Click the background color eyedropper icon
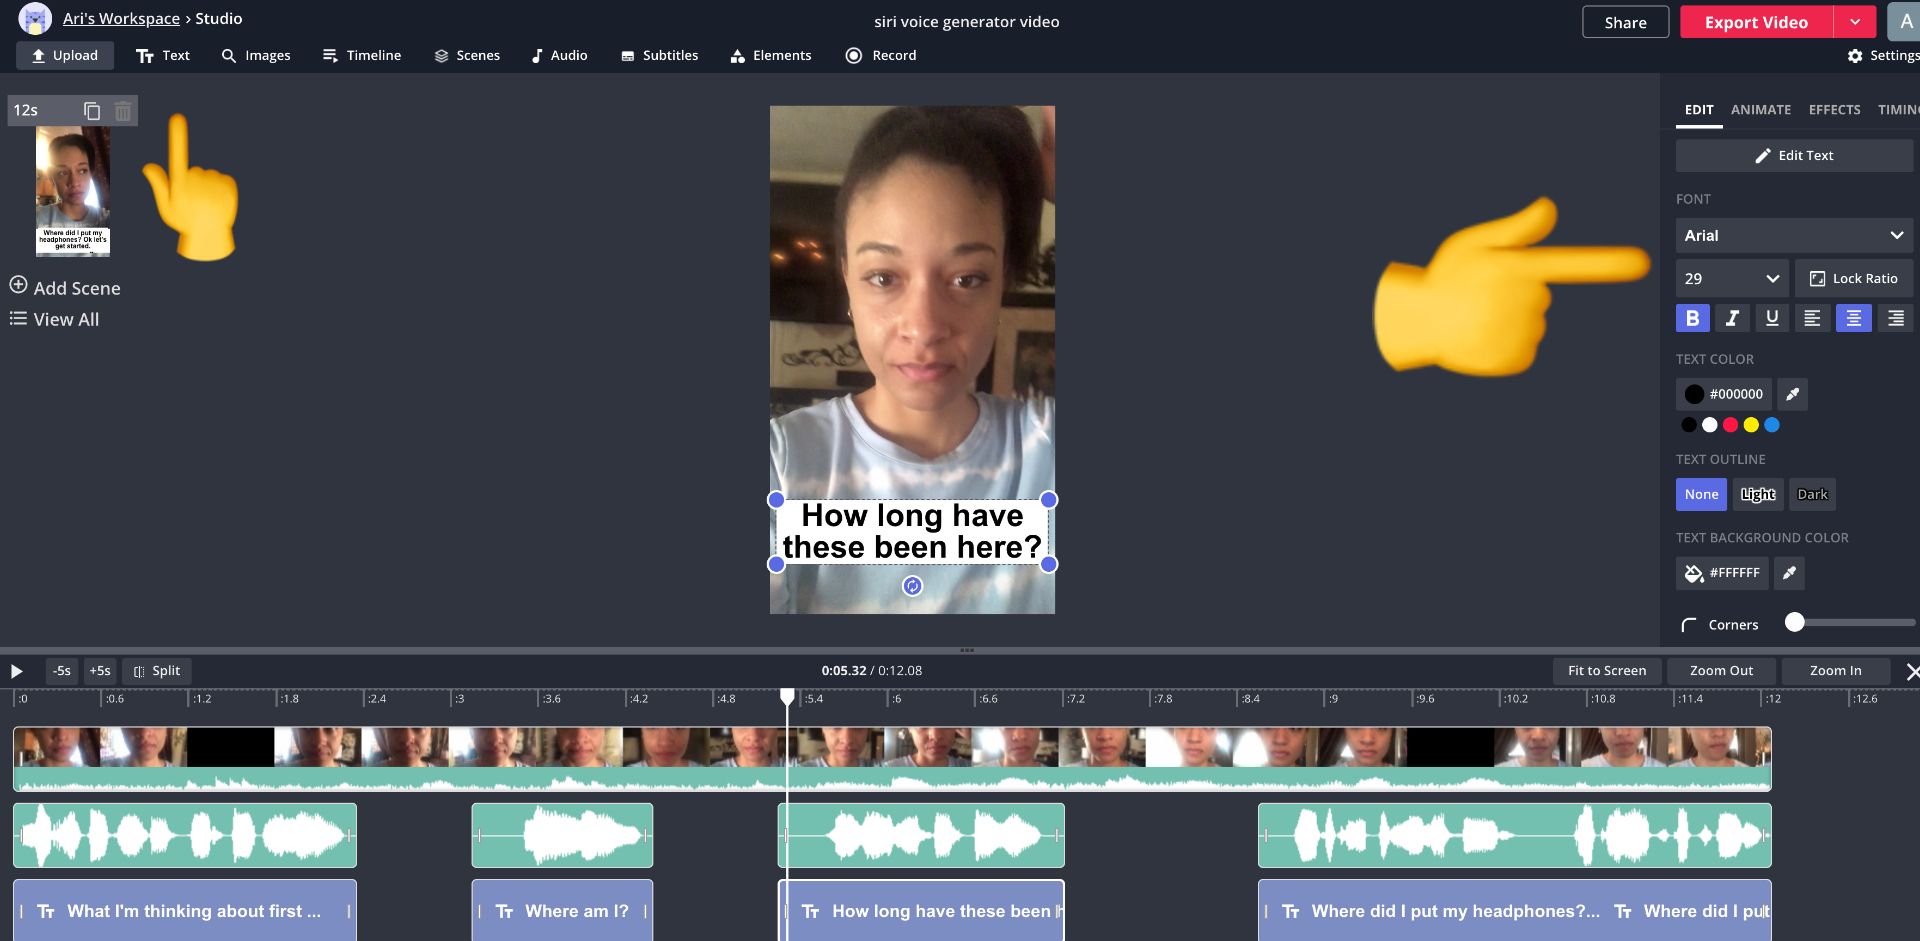Image resolution: width=1920 pixels, height=941 pixels. pos(1789,573)
